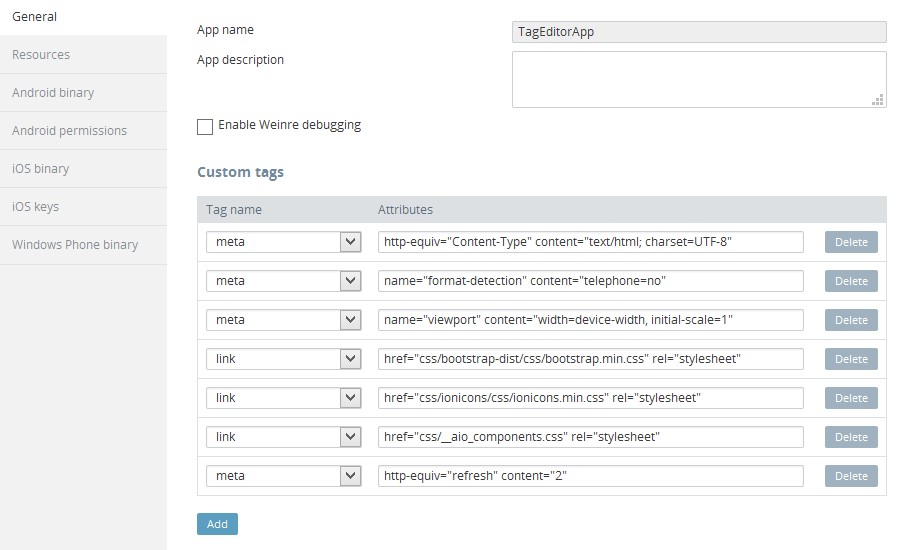Remove the __aio_components.css link tag
The width and height of the screenshot is (901, 550).
[x=851, y=437]
